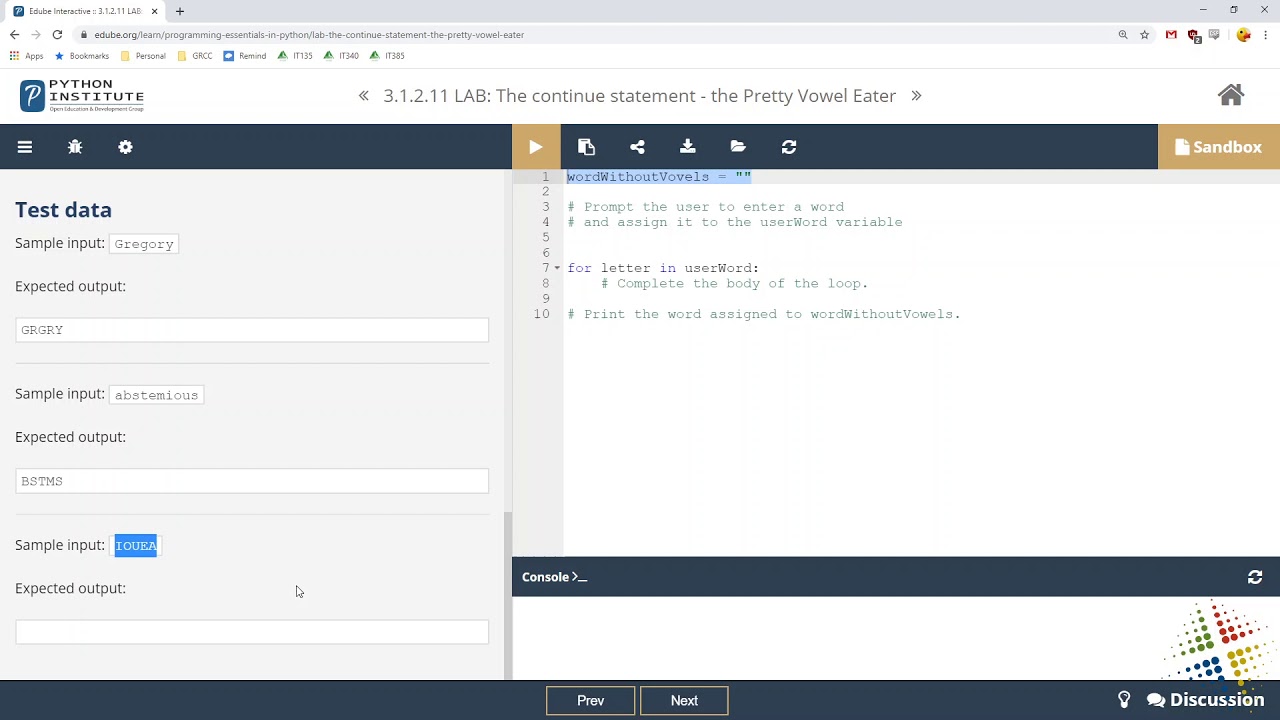Image resolution: width=1280 pixels, height=720 pixels.
Task: Click highlighted sample input IOUEA
Action: (x=136, y=546)
